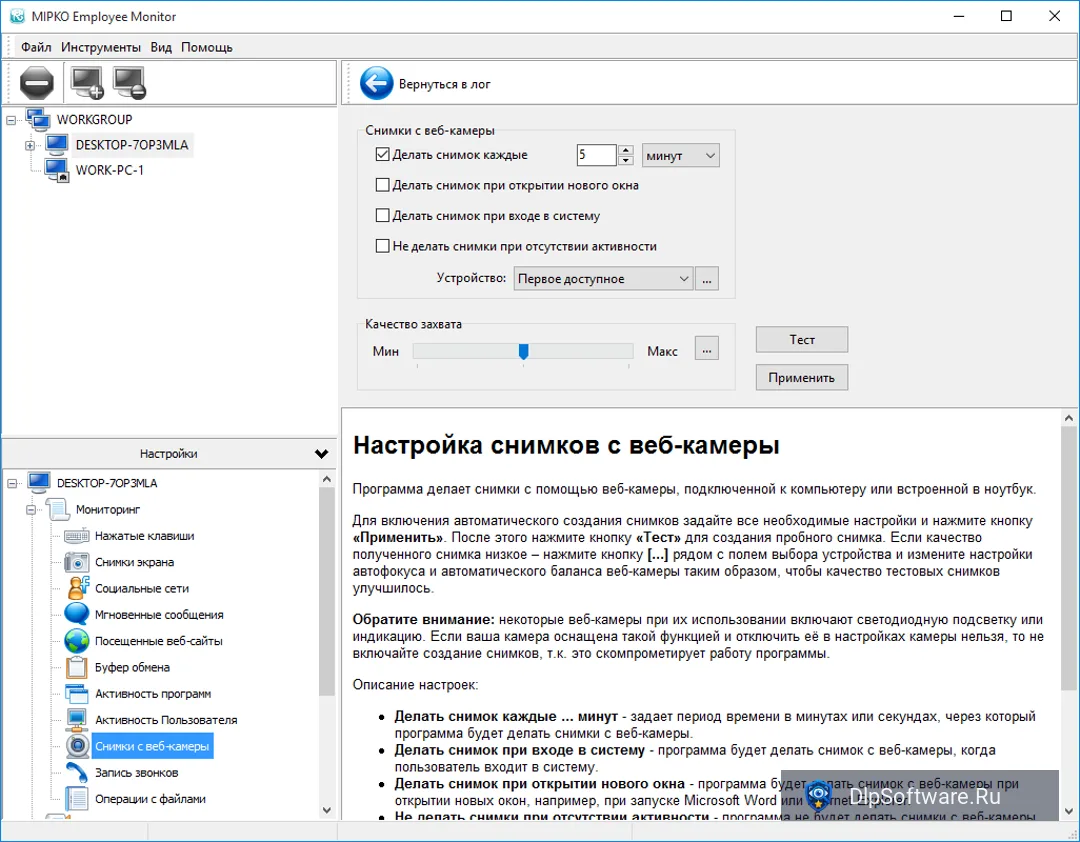This screenshot has width=1080, height=842.
Task: Open the Файл menu
Action: (x=36, y=48)
